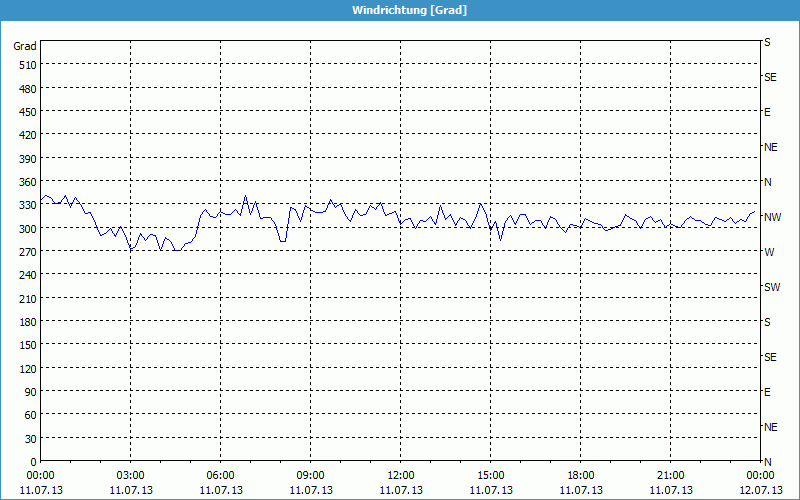Select the 270 value on left axis
Image resolution: width=800 pixels, height=500 pixels.
[x=25, y=251]
